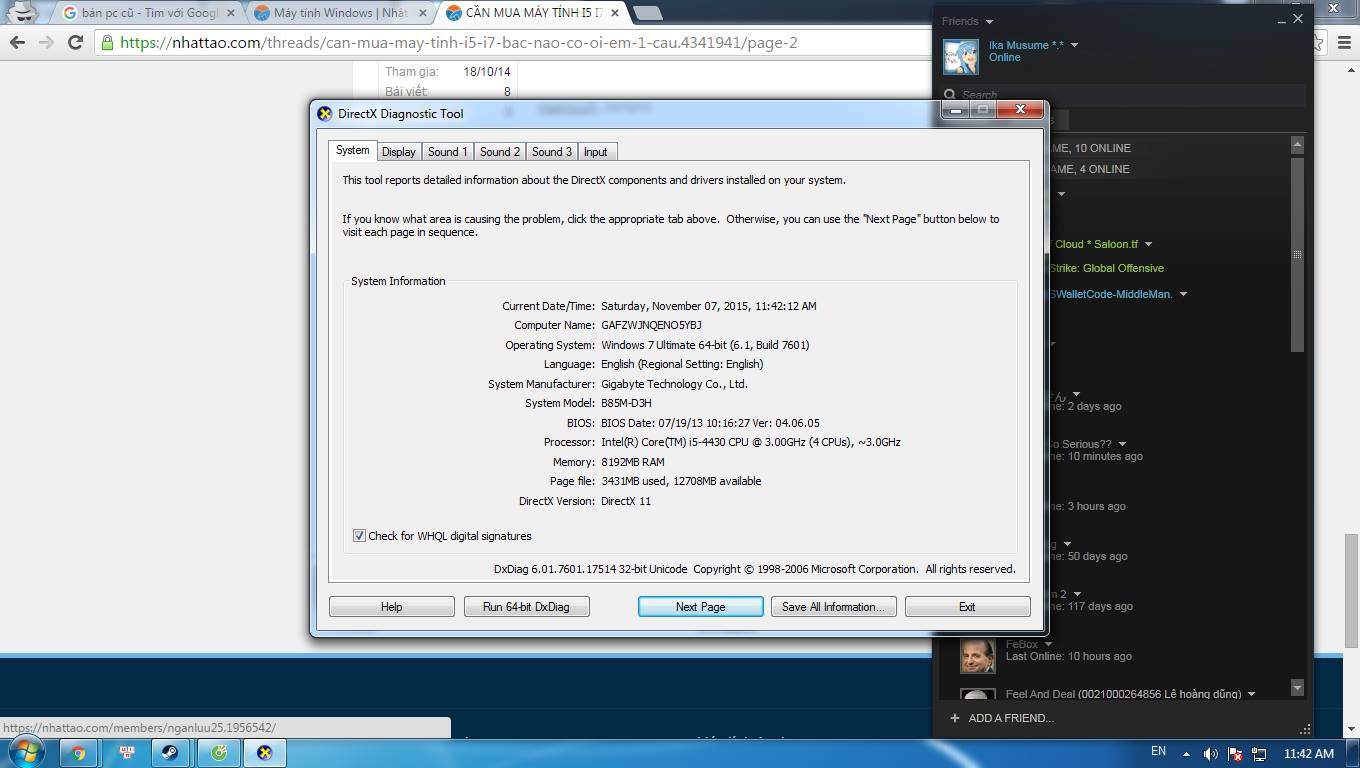Click the Next Page button

click(700, 607)
